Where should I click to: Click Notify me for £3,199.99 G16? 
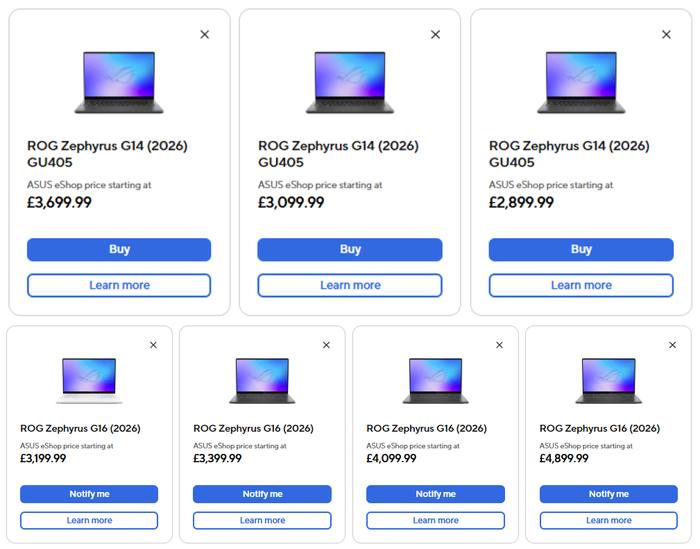point(89,494)
